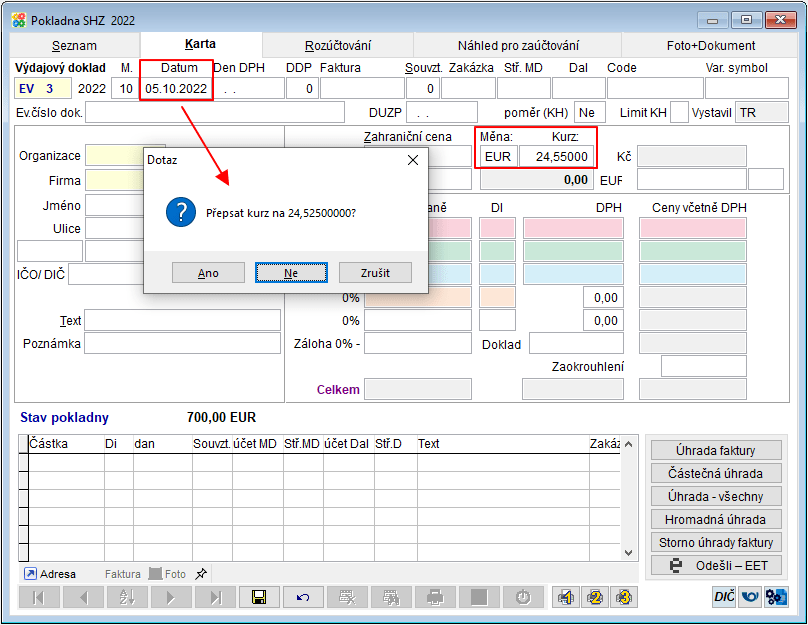Click the print copy number 2 icon
This screenshot has width=808, height=625.
[x=595, y=597]
